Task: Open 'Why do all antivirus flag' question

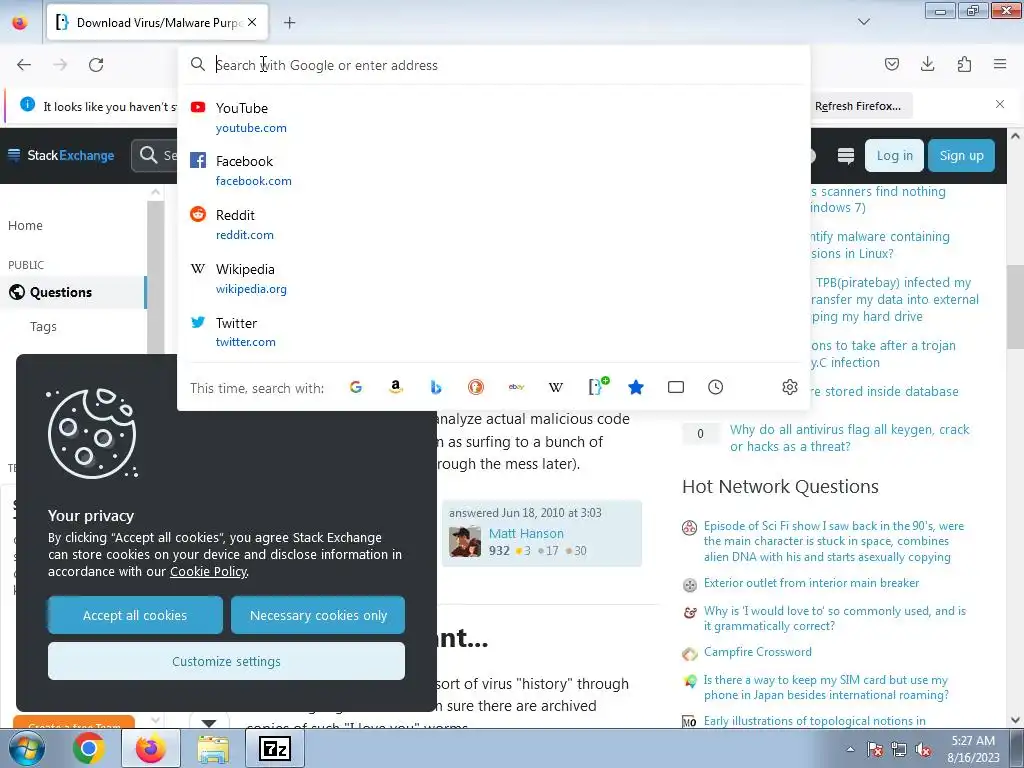Action: coord(849,438)
